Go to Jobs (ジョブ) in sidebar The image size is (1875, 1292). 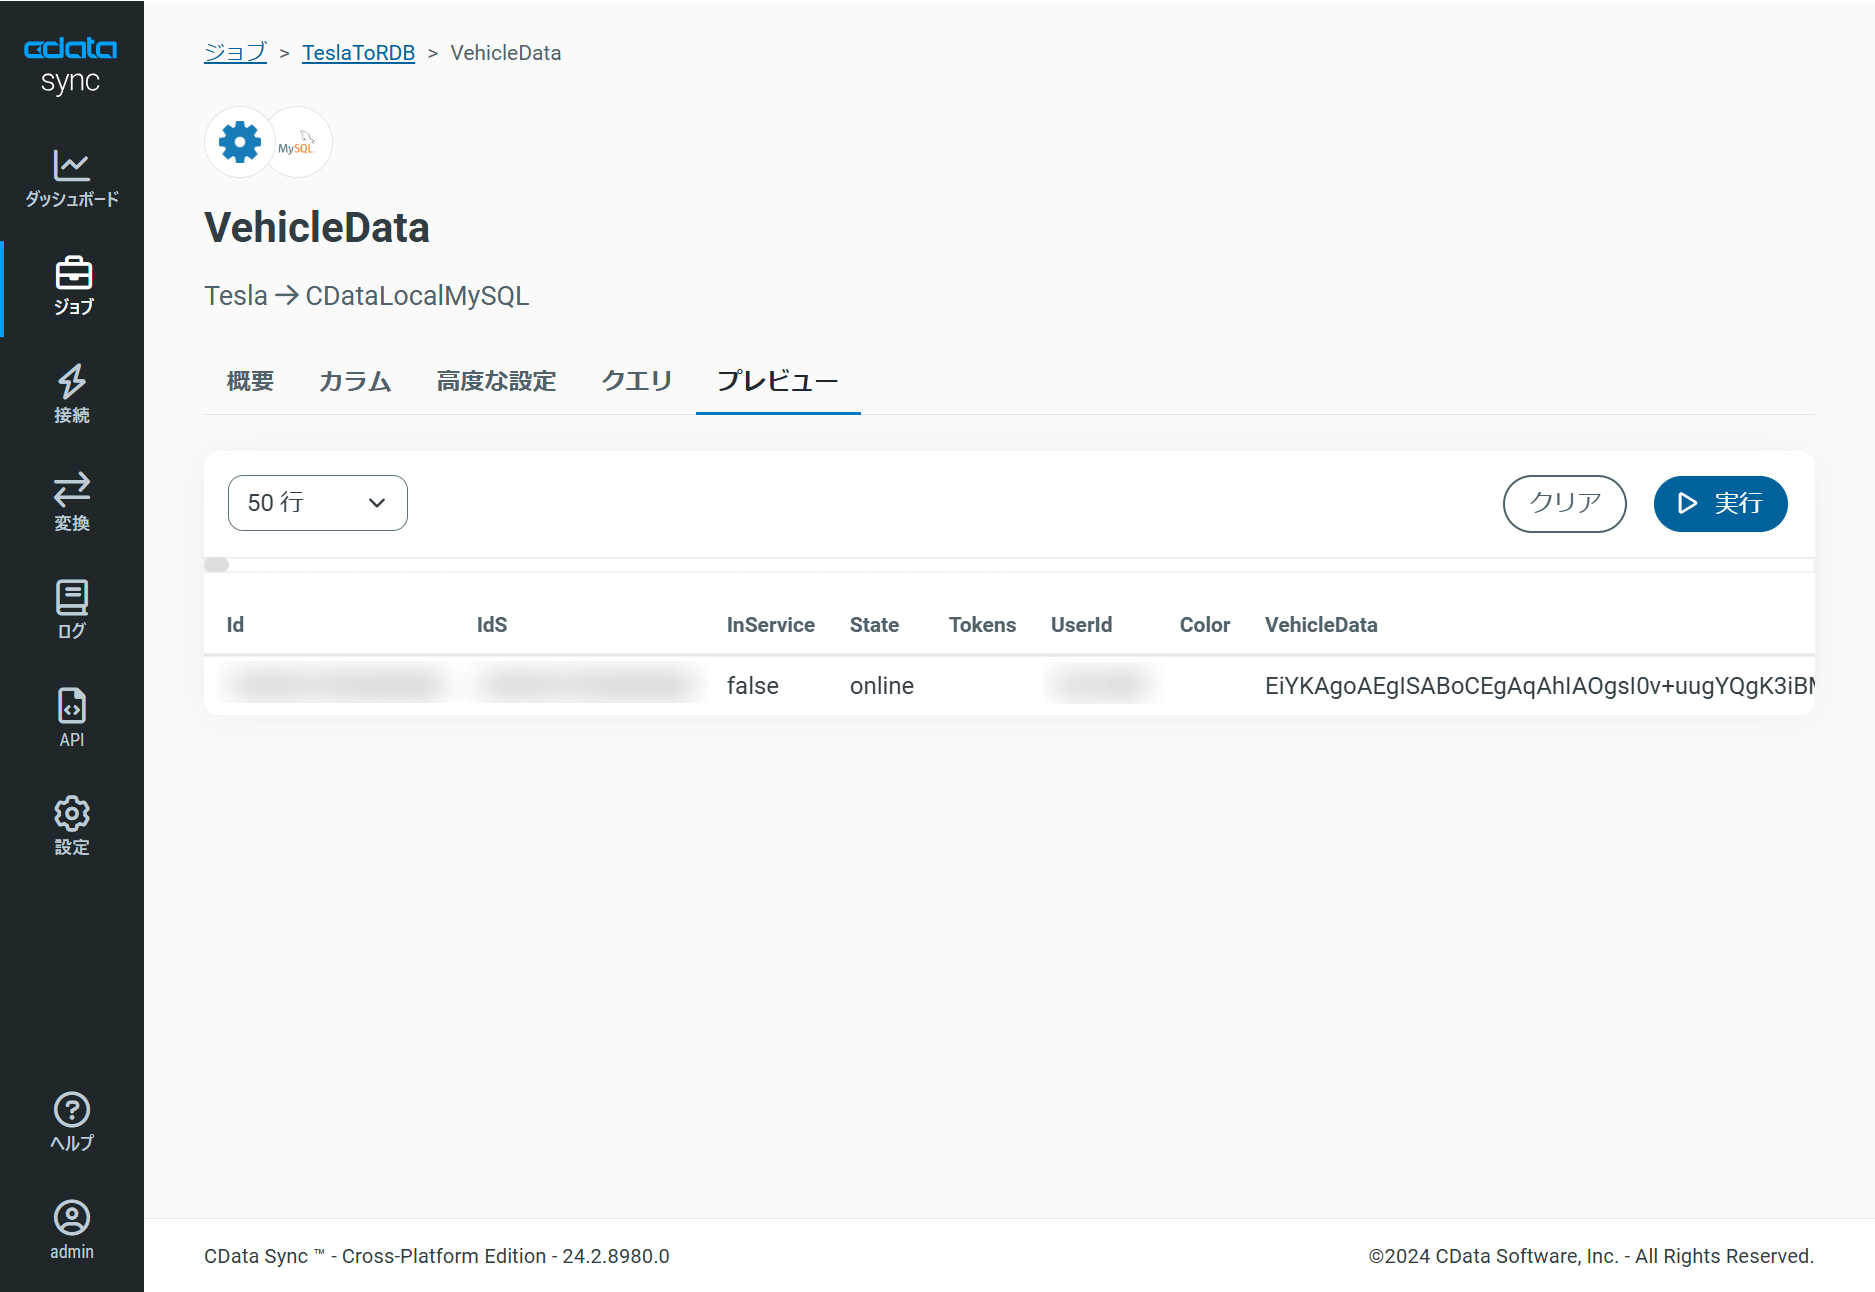[x=73, y=286]
